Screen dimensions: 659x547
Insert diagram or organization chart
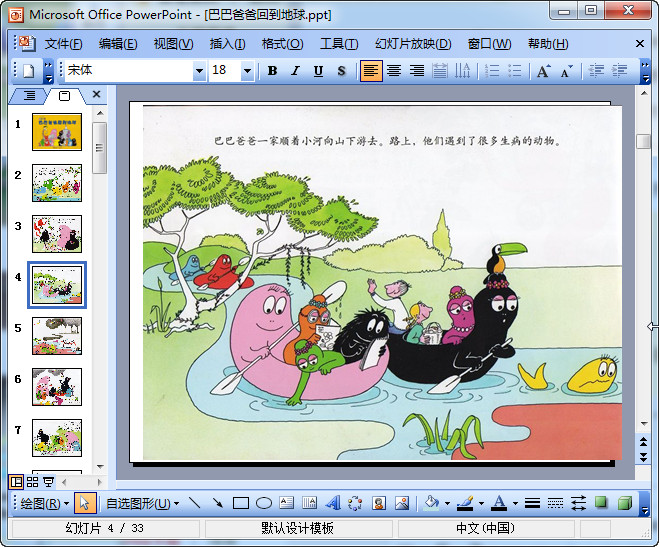pos(356,503)
